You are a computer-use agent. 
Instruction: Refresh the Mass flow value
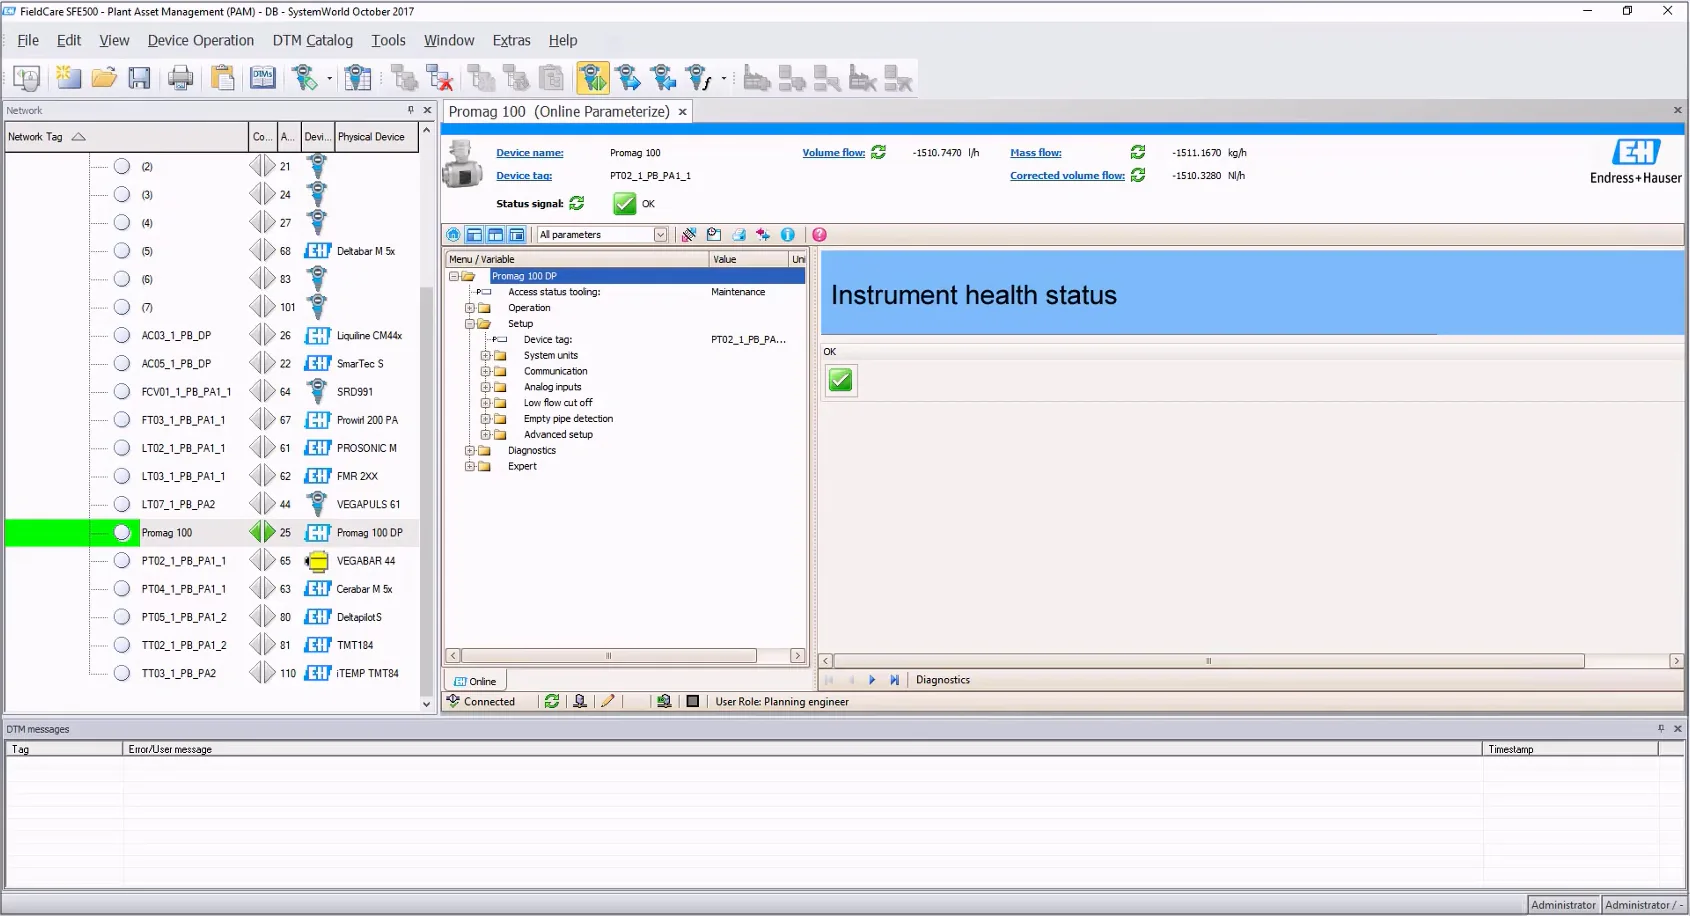coord(1138,152)
